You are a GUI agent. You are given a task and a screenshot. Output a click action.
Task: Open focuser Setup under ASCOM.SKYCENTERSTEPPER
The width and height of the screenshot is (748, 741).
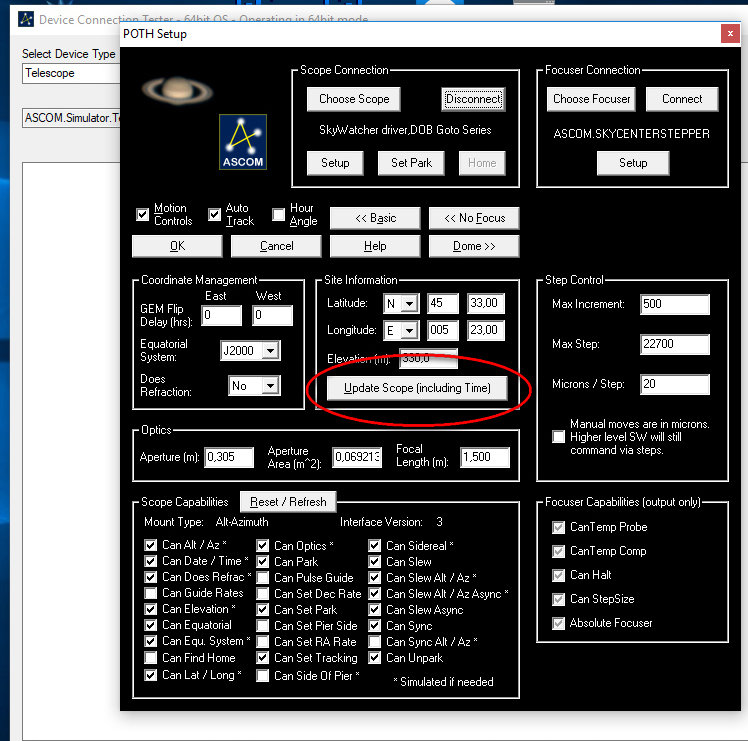pyautogui.click(x=633, y=163)
